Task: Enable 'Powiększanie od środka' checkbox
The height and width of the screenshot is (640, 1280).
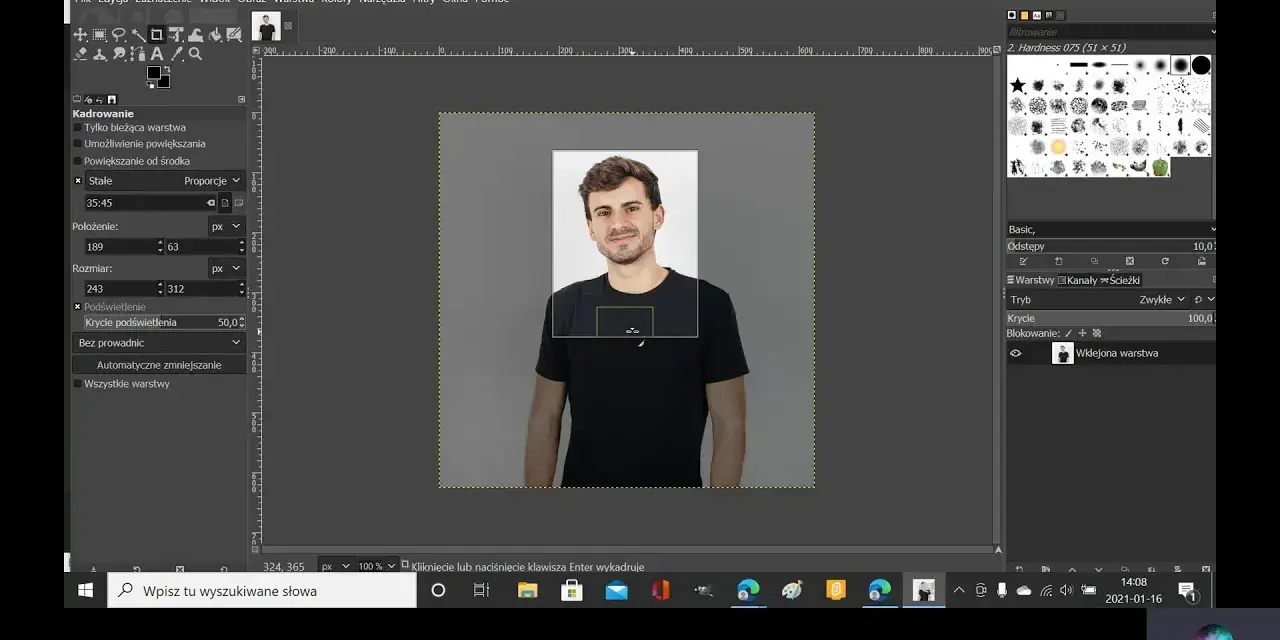Action: (x=77, y=161)
